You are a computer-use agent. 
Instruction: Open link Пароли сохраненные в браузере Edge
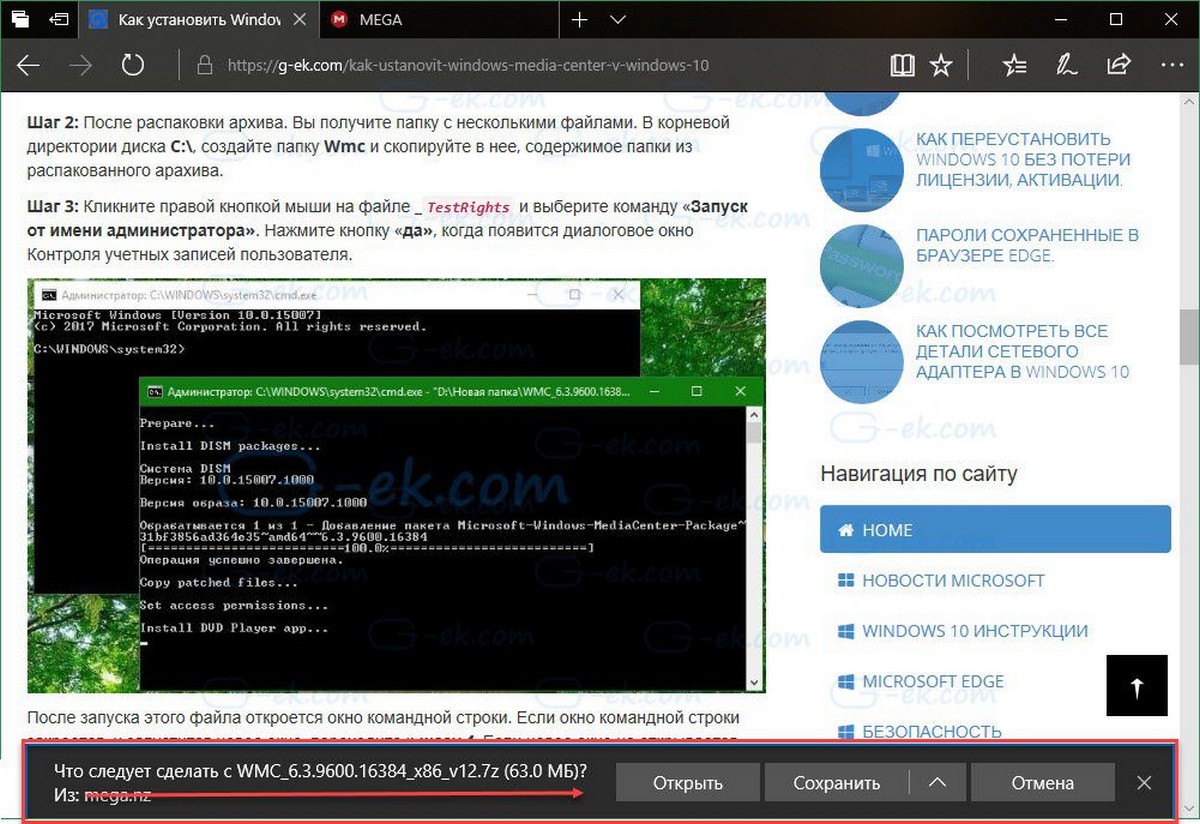tap(1027, 245)
